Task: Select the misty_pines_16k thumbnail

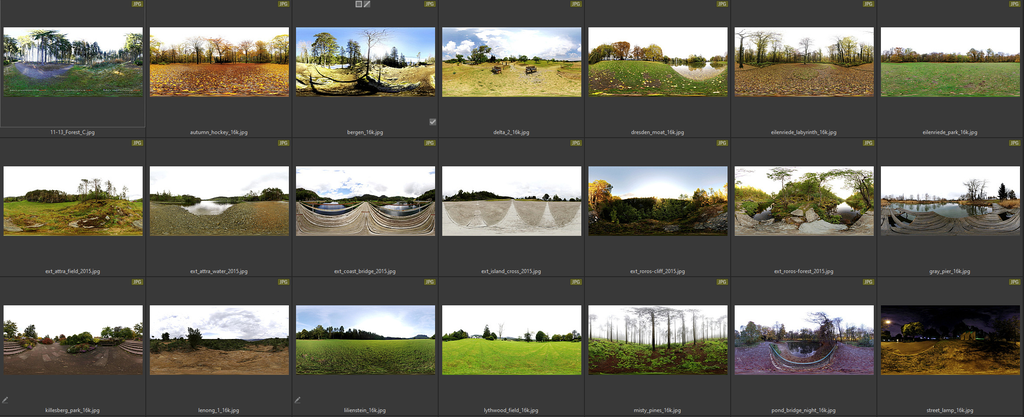Action: coord(657,340)
